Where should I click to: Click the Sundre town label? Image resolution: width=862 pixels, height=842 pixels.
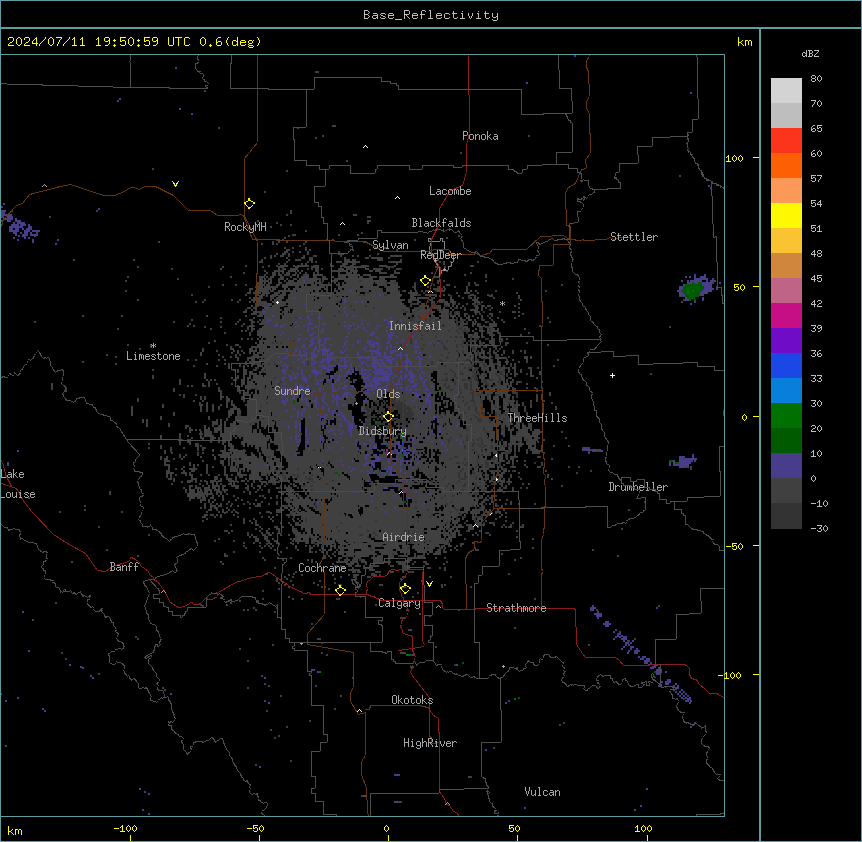click(292, 391)
